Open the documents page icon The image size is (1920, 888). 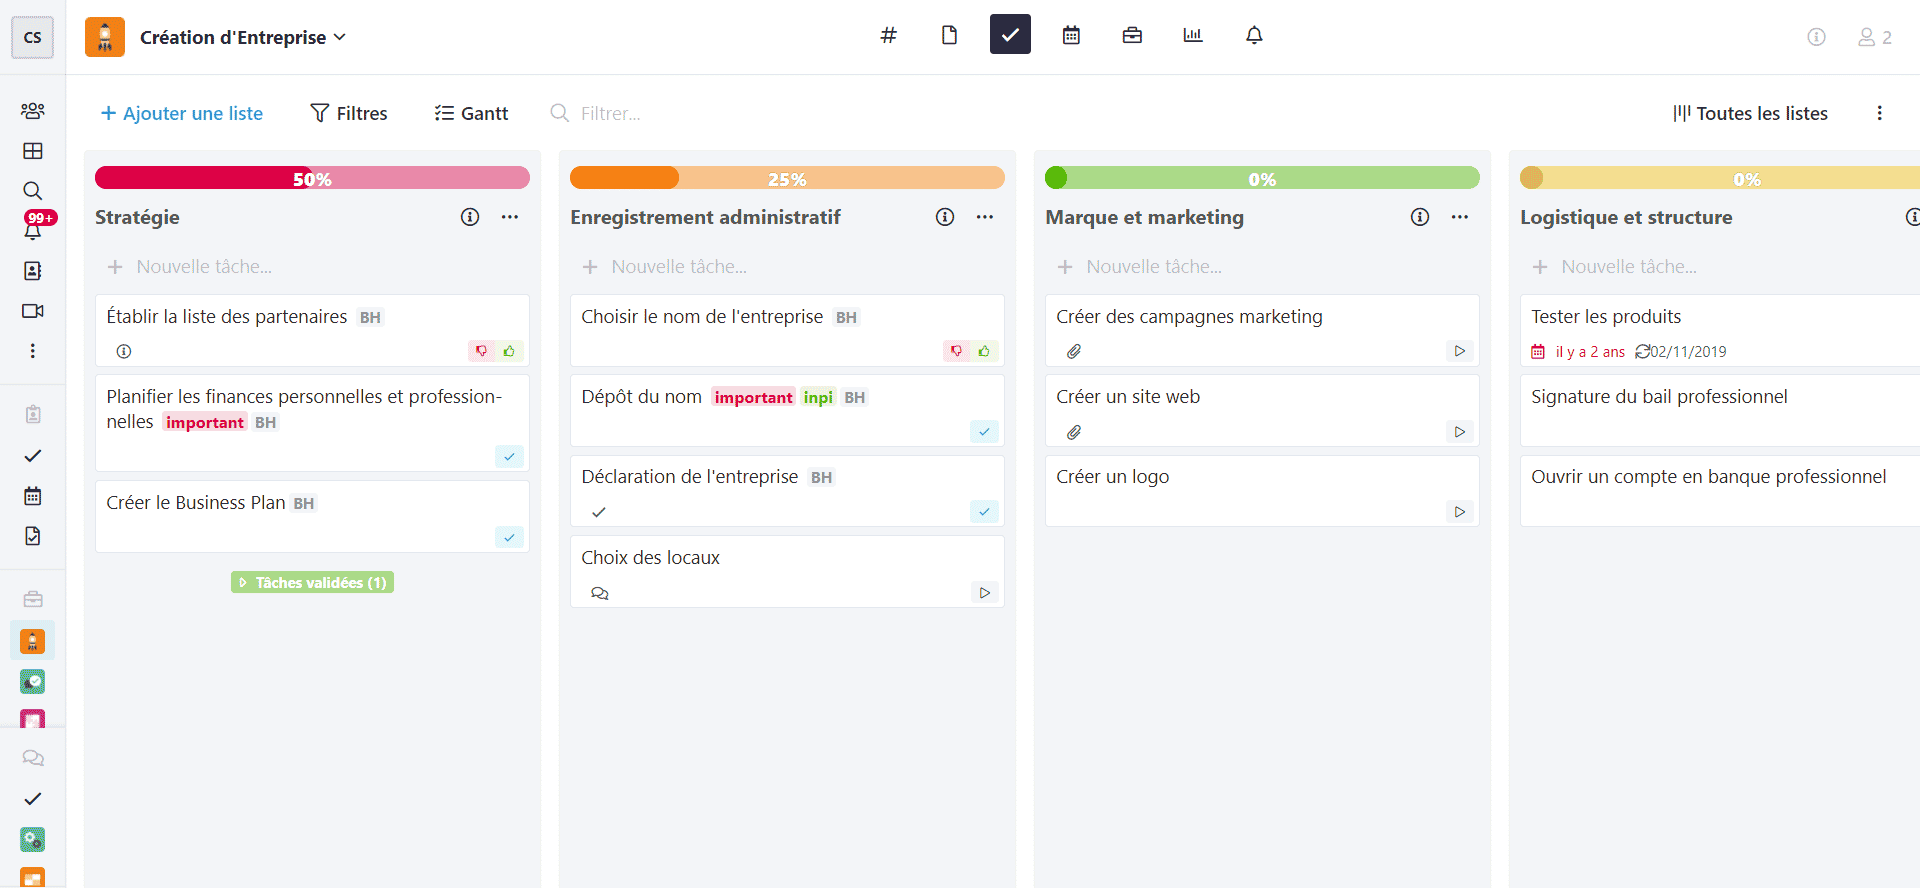point(949,36)
